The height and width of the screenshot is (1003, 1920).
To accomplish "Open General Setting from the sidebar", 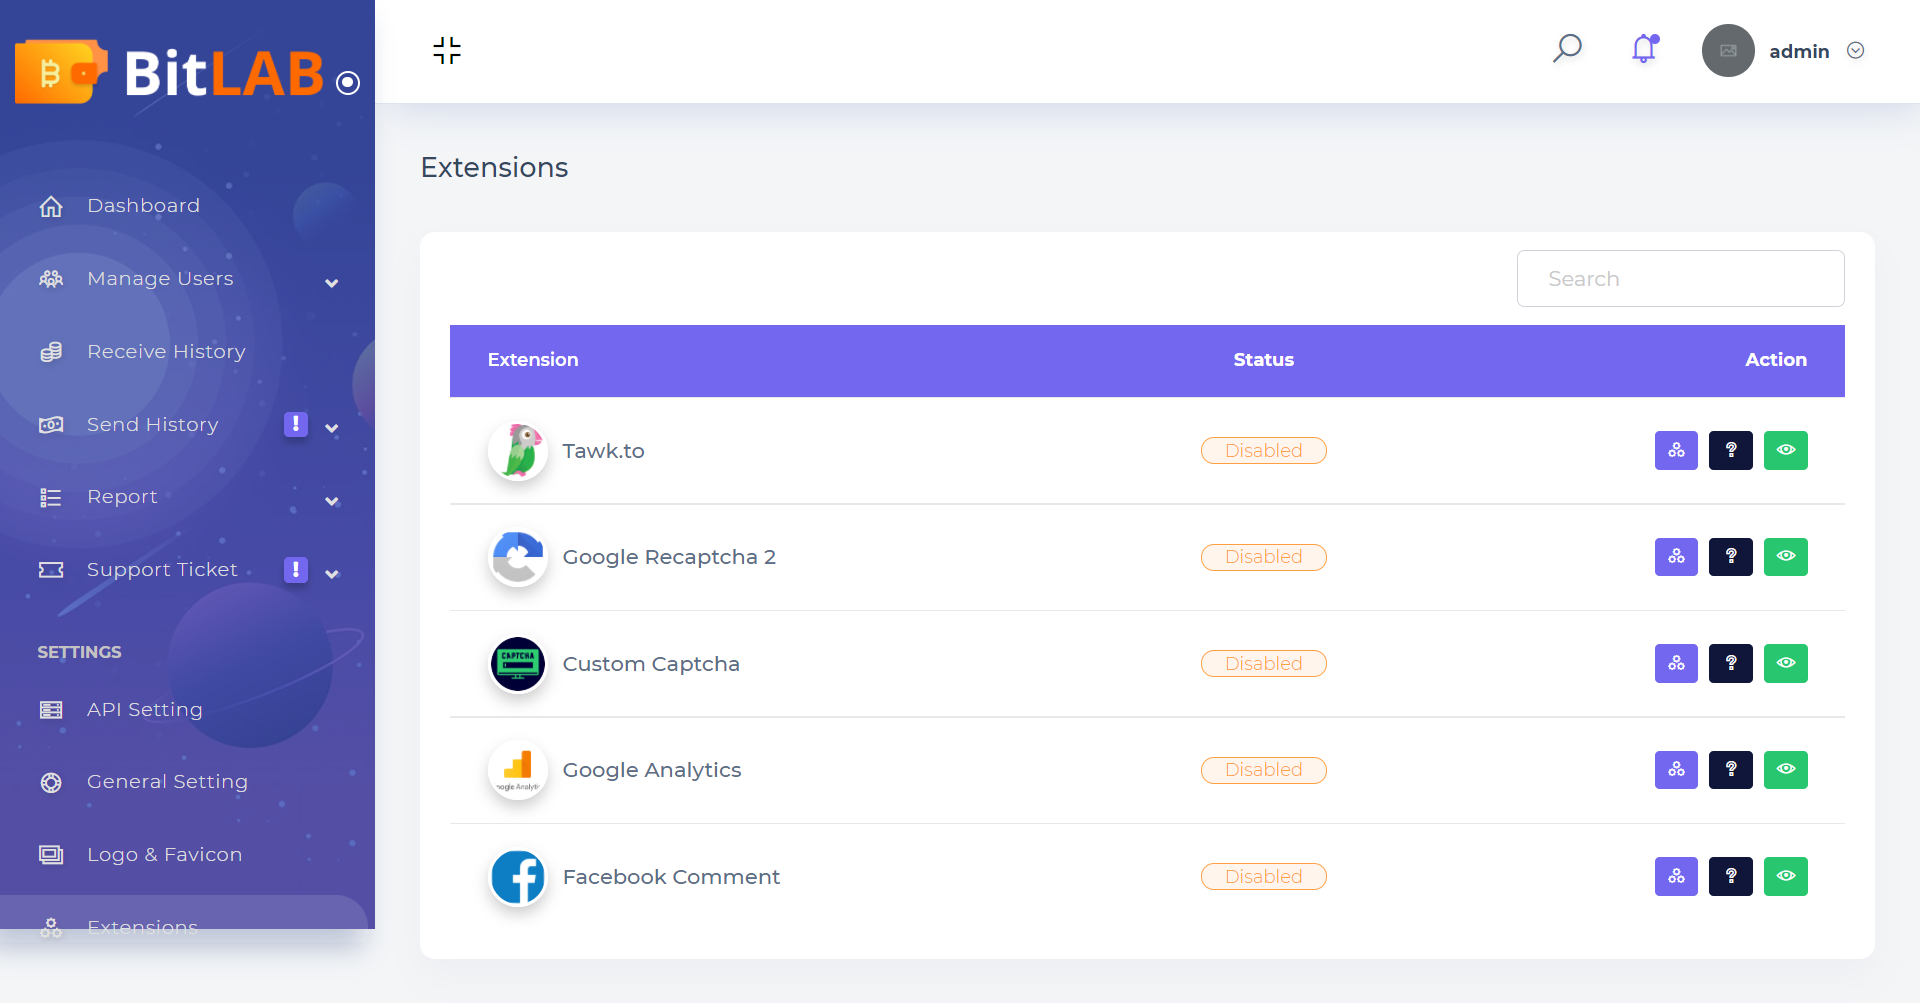I will click(167, 781).
